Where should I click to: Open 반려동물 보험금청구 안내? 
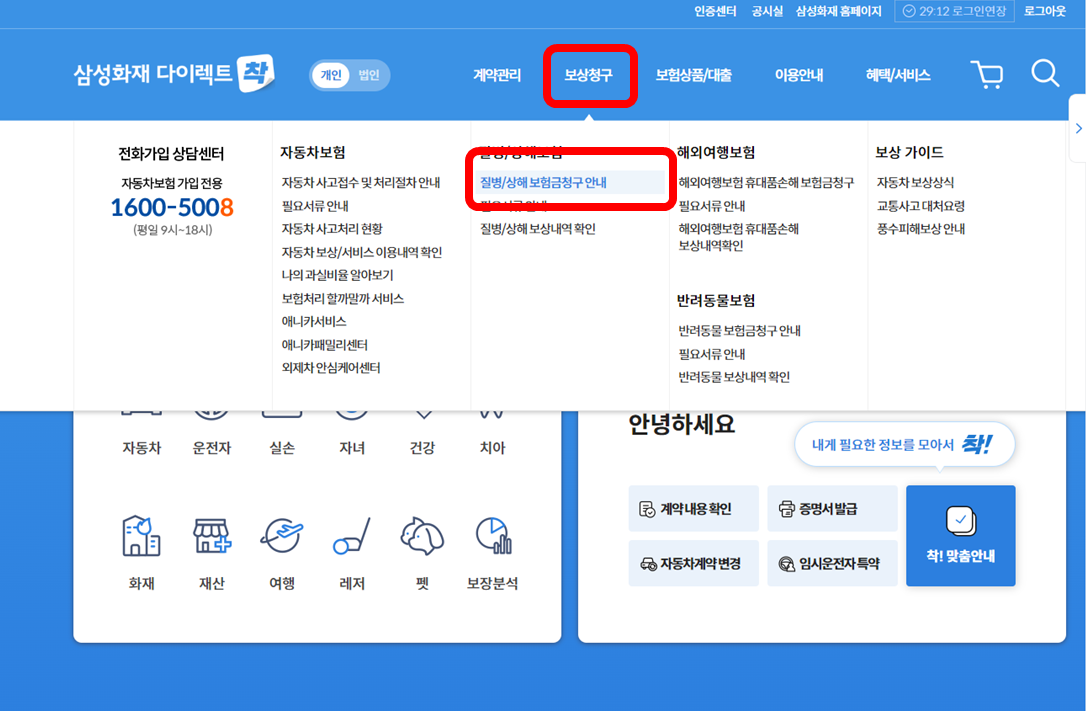click(x=740, y=331)
